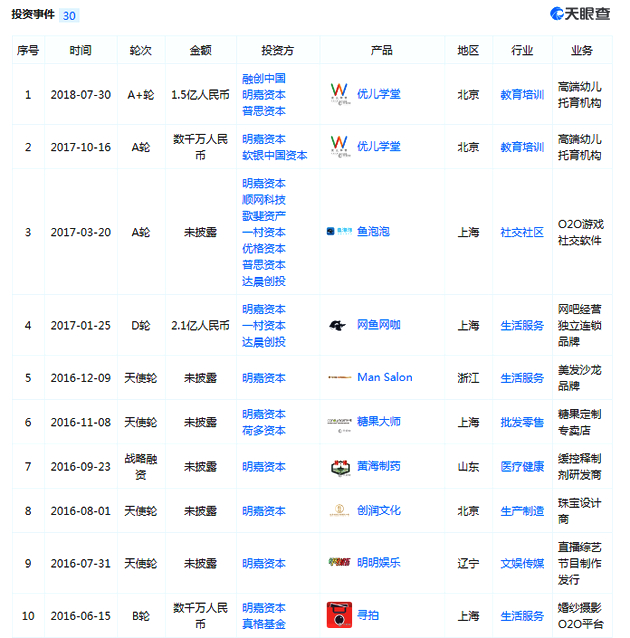This screenshot has width=630, height=638.
Task: Click the 糖果大师 product logo
Action: point(339,424)
